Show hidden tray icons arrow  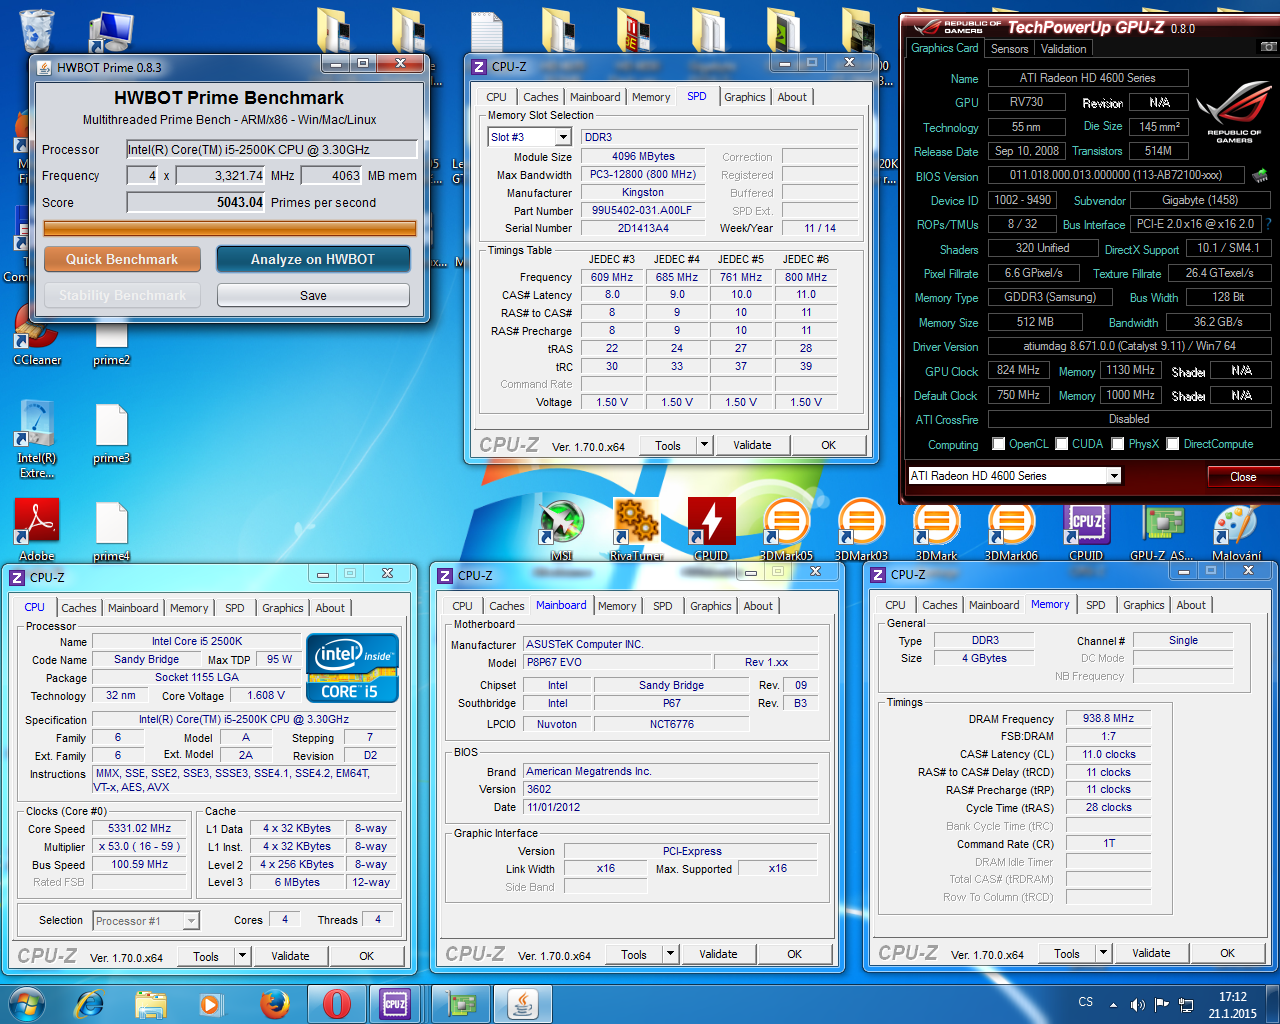pos(1113,1004)
